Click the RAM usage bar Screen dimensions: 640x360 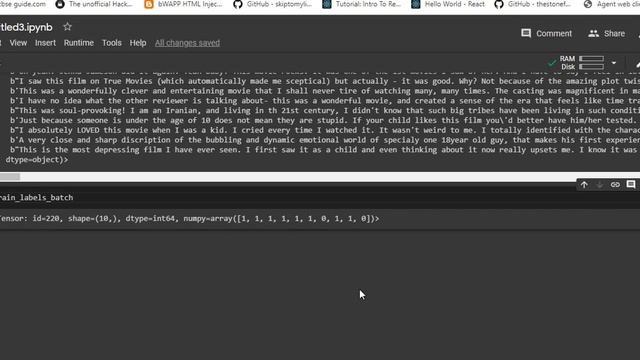(x=591, y=59)
